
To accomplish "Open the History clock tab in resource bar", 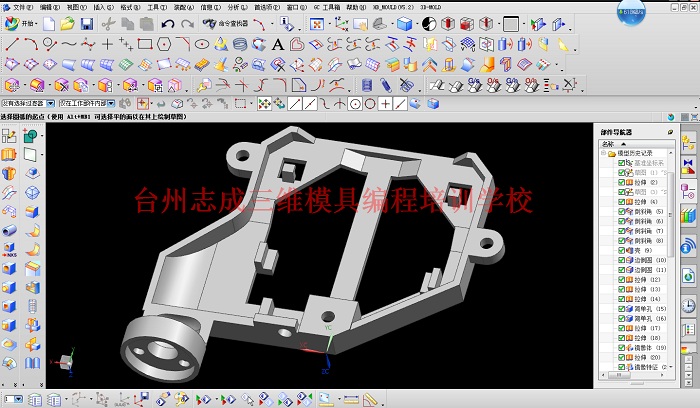I will (x=688, y=306).
